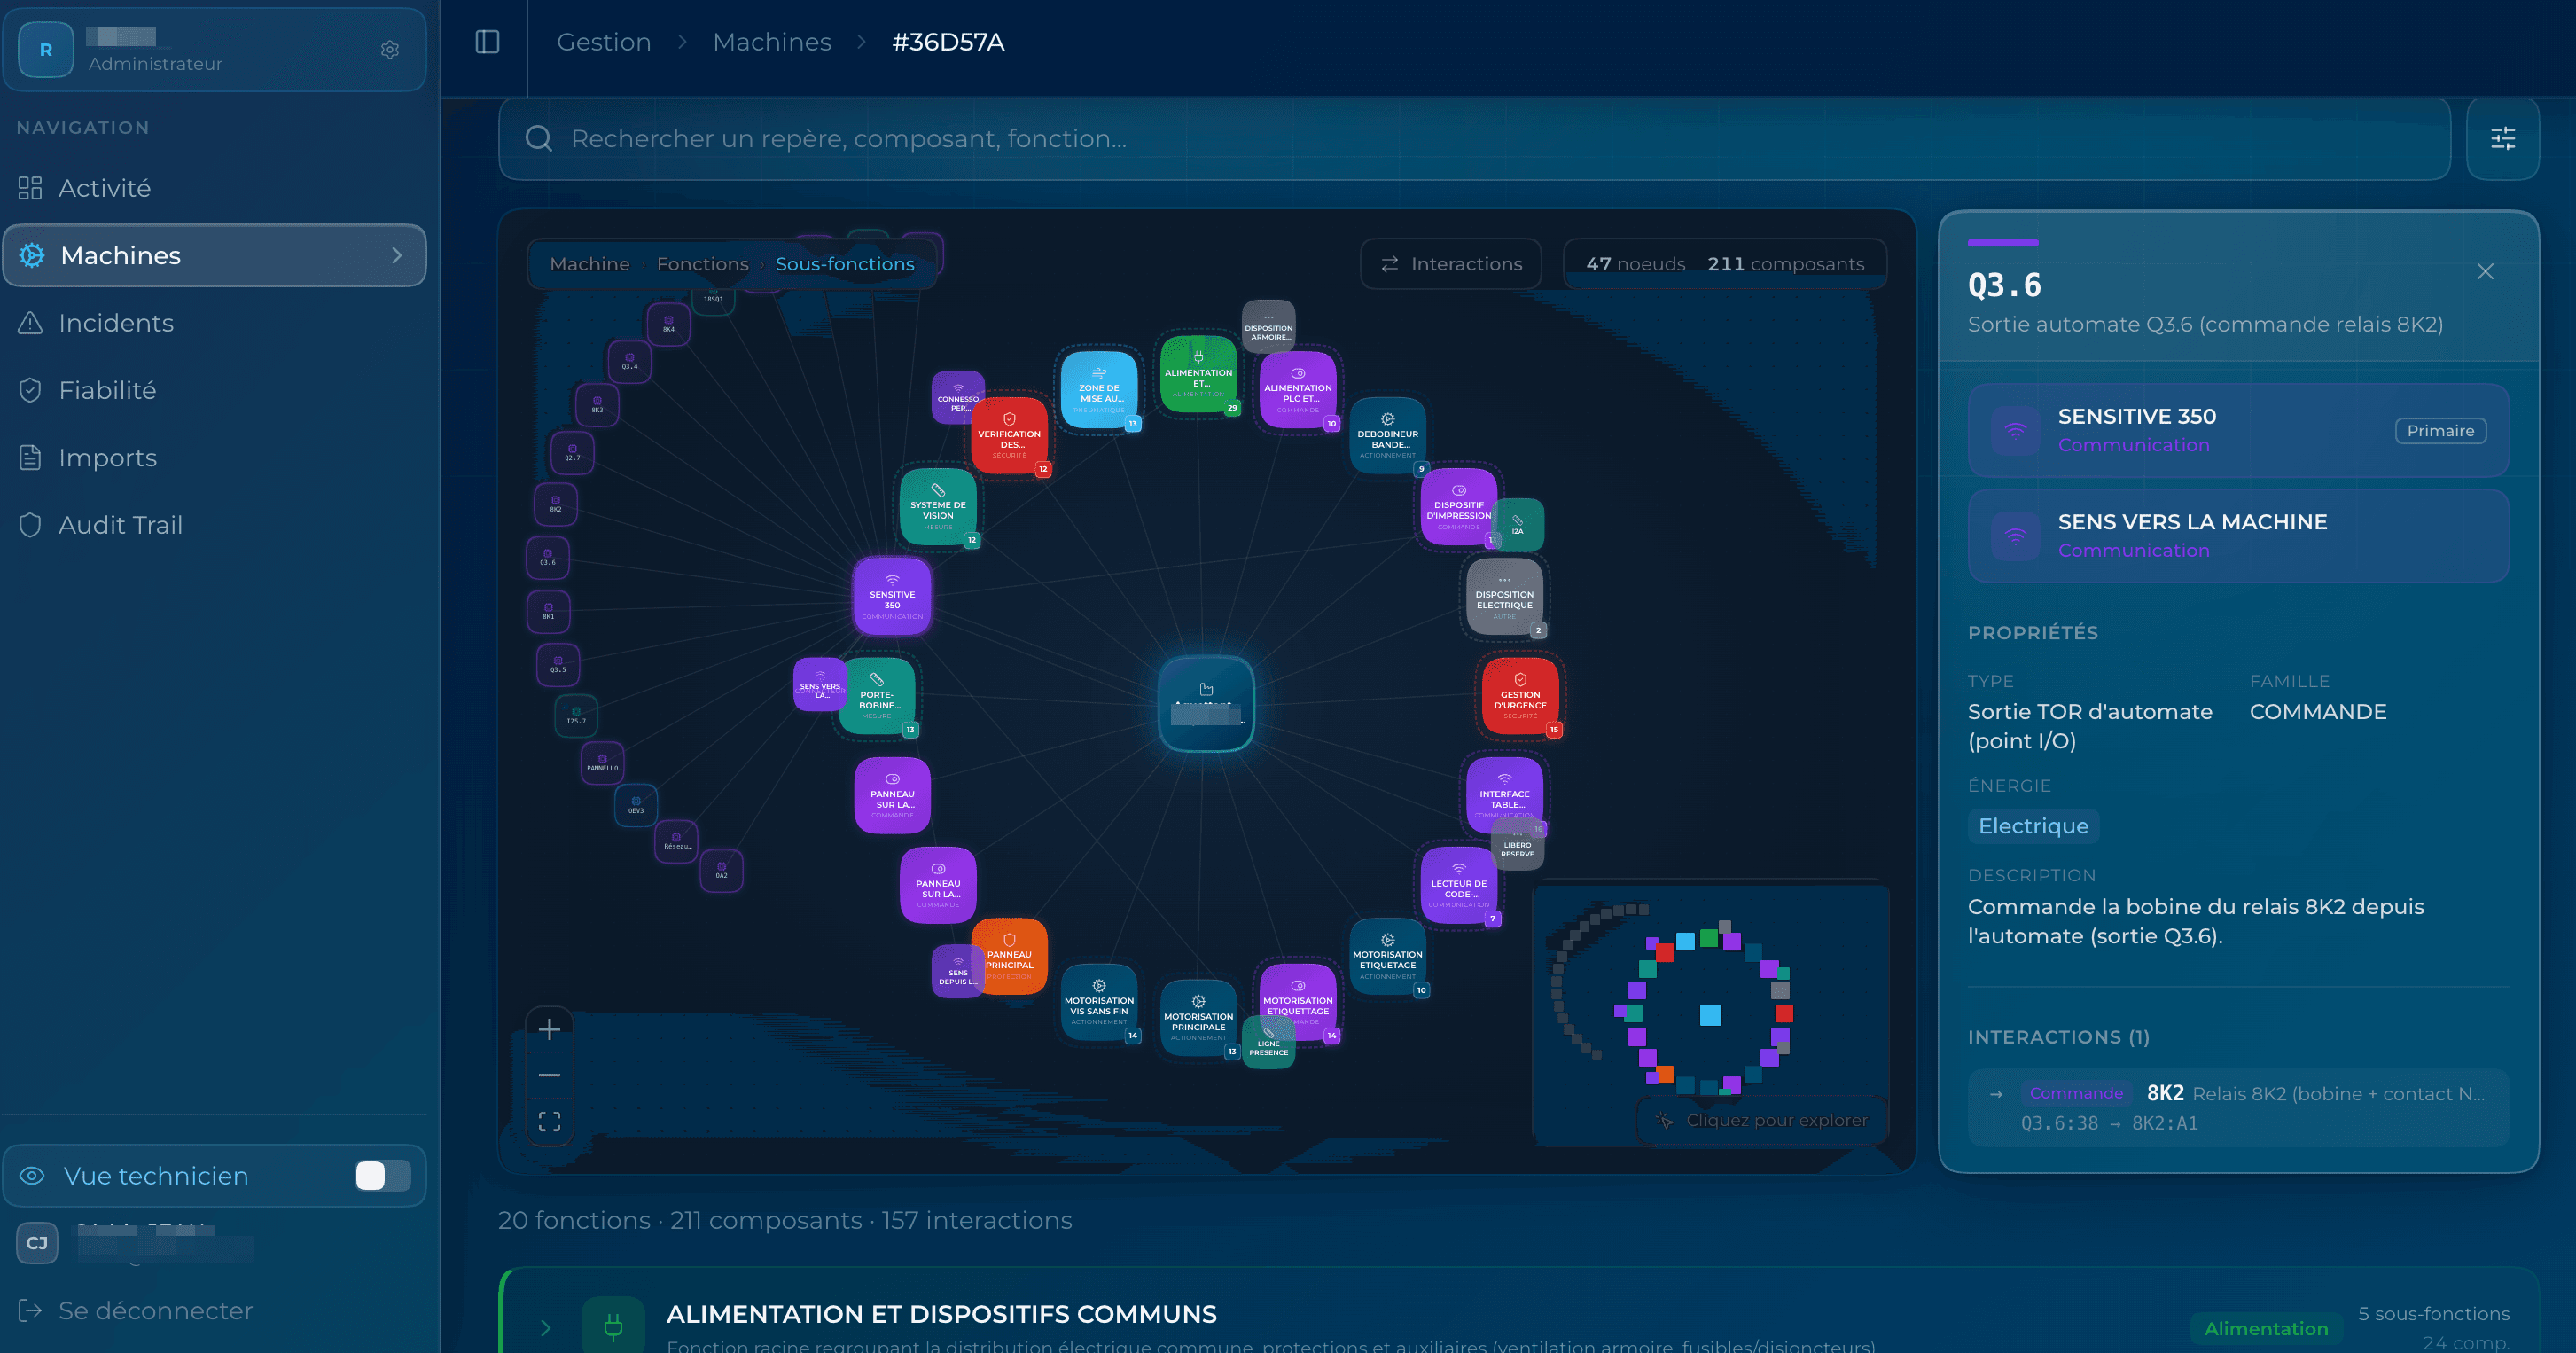The image size is (2576, 1353).
Task: Zoom out the graph with minus
Action: click(549, 1075)
